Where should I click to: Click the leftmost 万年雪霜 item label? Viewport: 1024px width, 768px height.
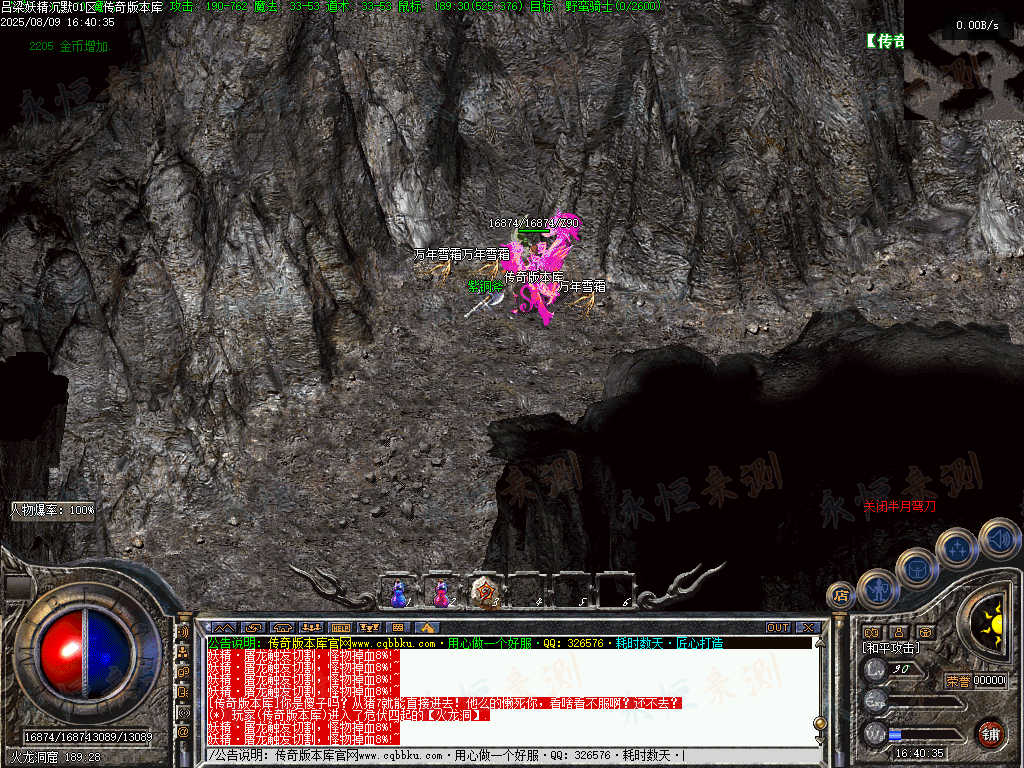pos(437,255)
